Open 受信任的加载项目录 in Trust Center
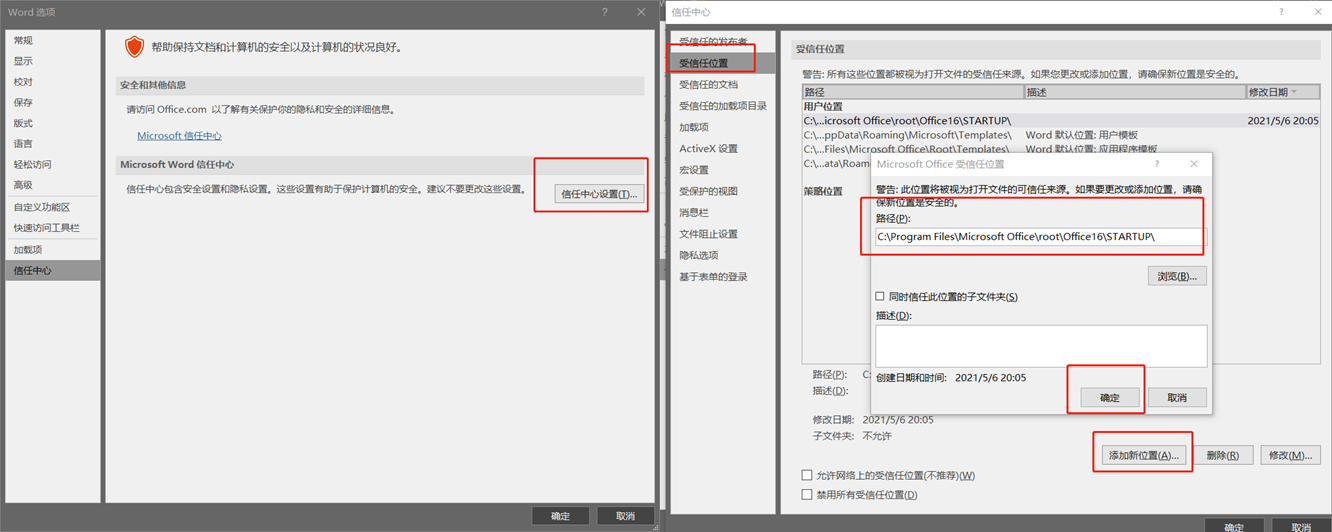Screen dimensions: 1332x532 click(722, 105)
